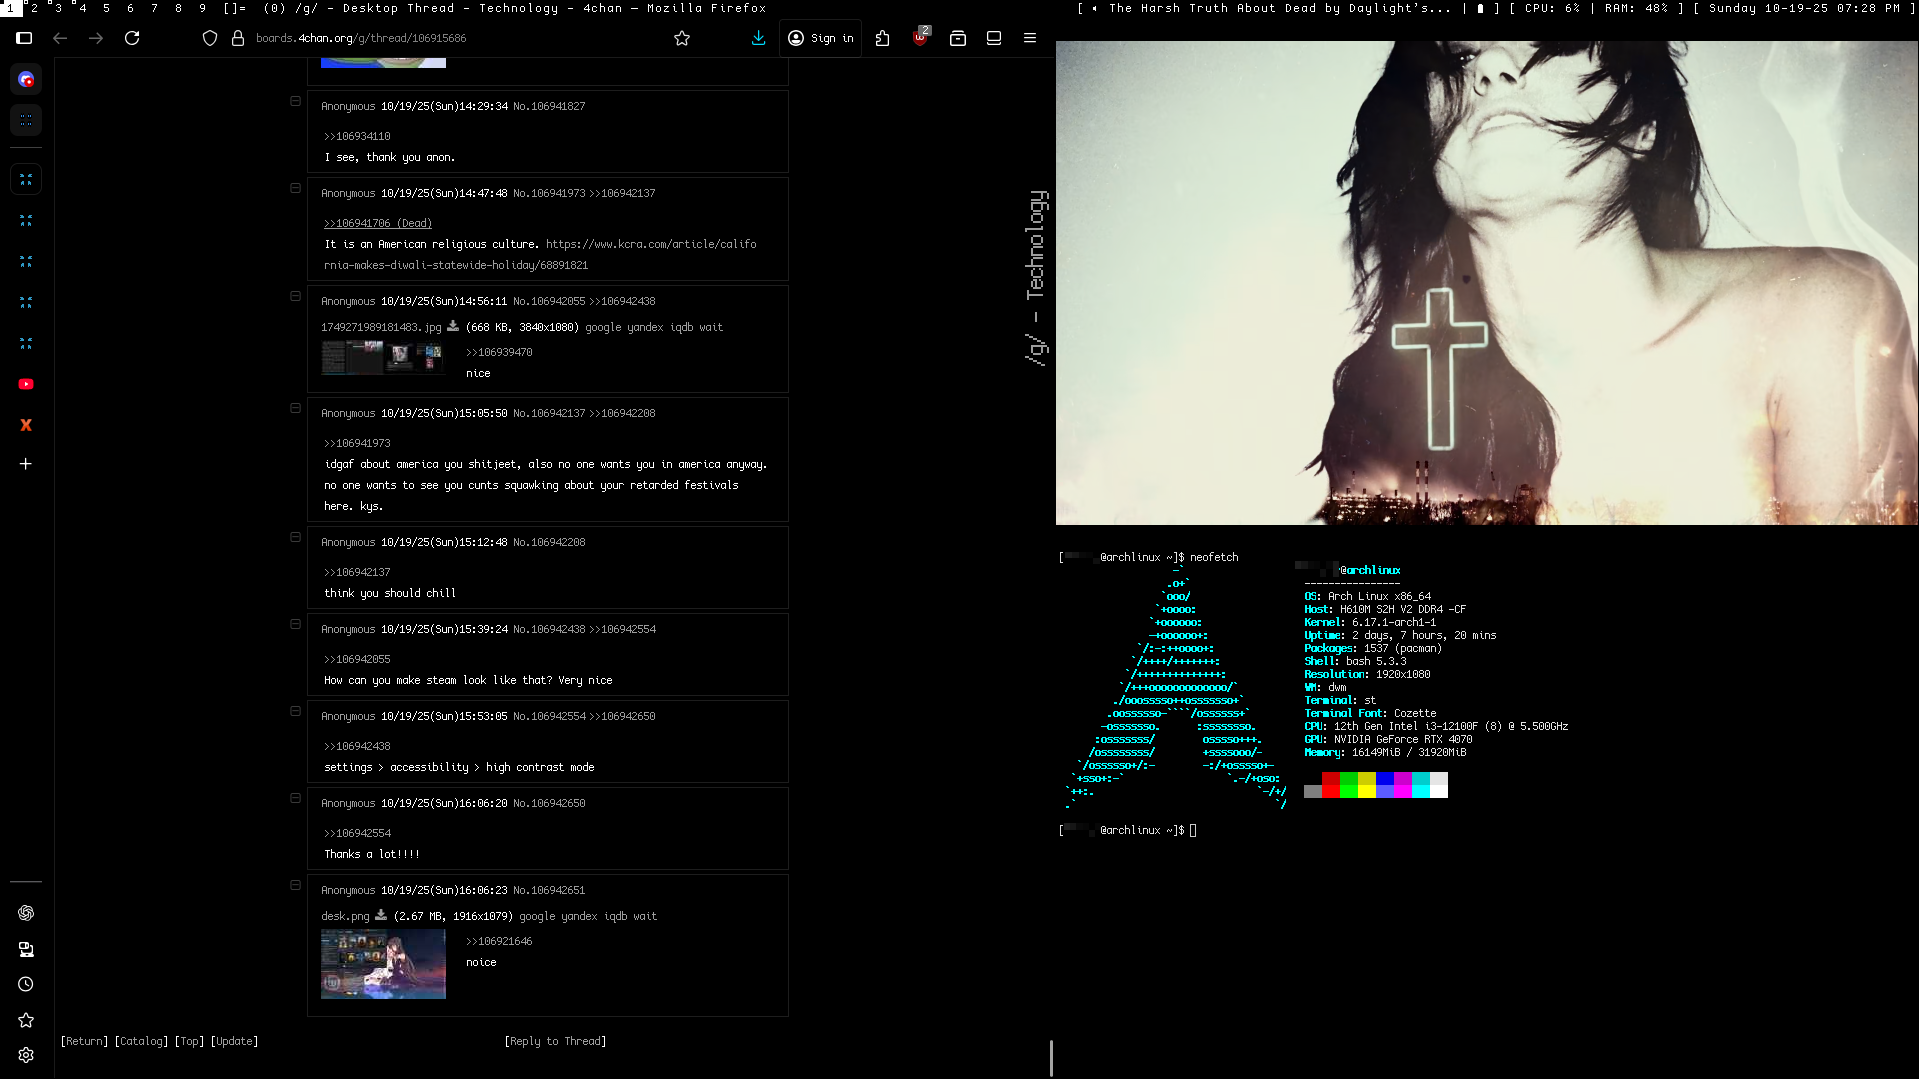Viewport: 1919px width, 1079px height.
Task: Reload the 4chan thread page
Action: (132, 38)
